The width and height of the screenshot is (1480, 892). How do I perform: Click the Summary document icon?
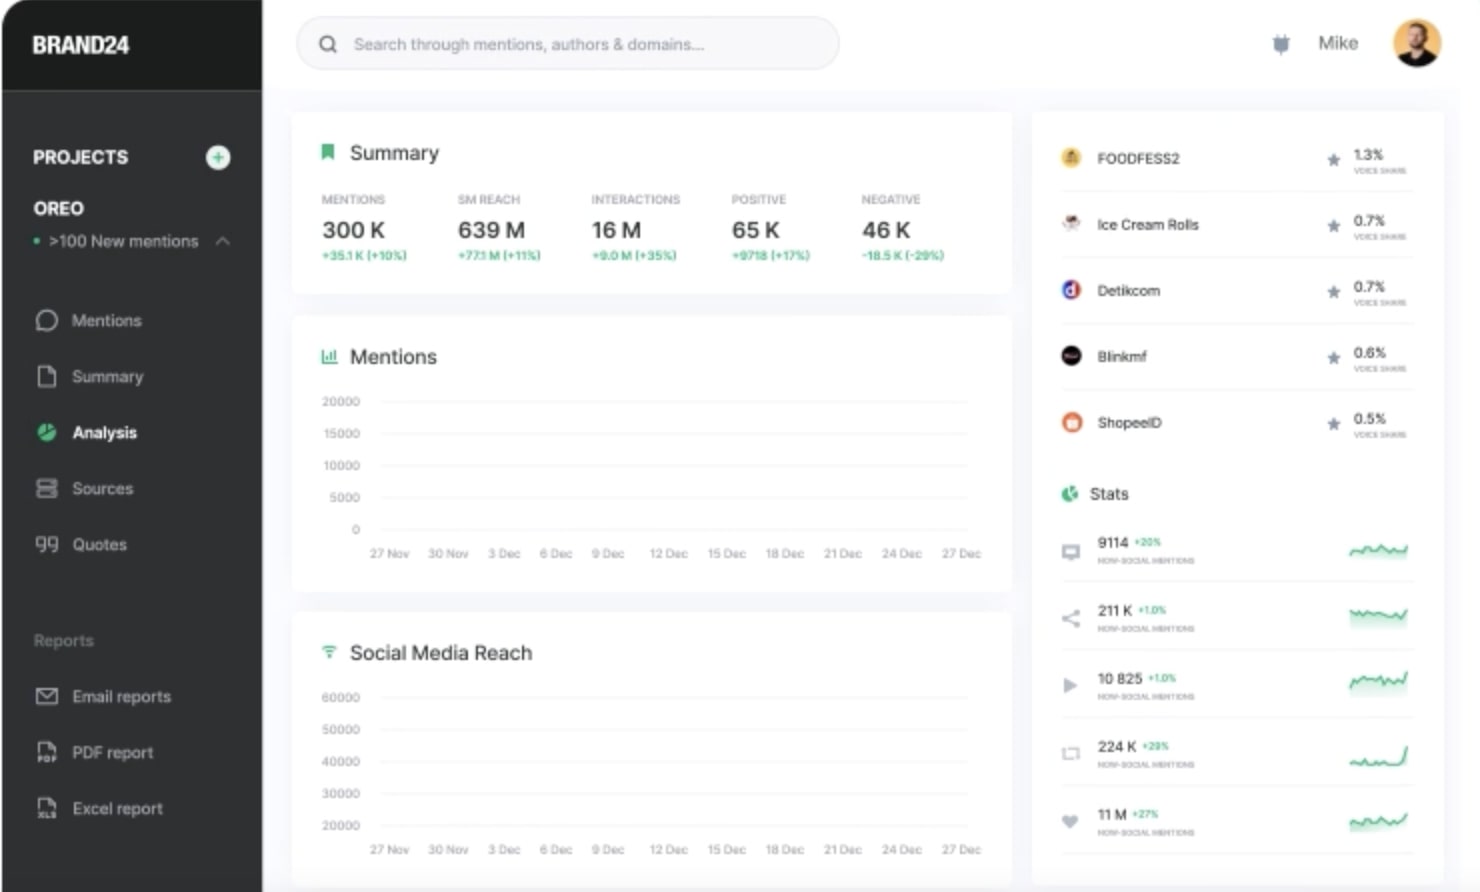point(46,376)
